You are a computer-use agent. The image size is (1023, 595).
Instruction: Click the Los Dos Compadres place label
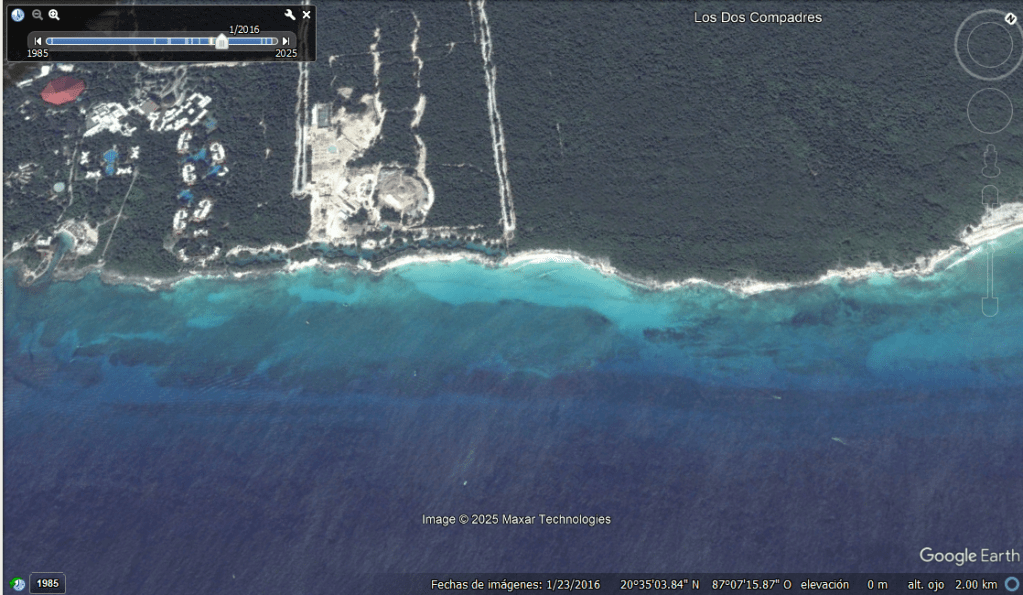(757, 18)
